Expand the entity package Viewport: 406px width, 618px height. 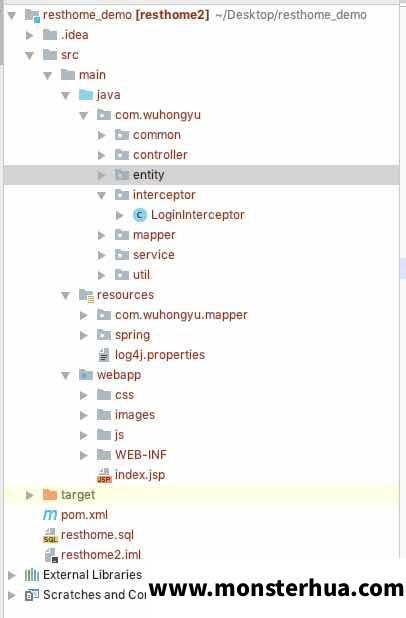coord(101,175)
